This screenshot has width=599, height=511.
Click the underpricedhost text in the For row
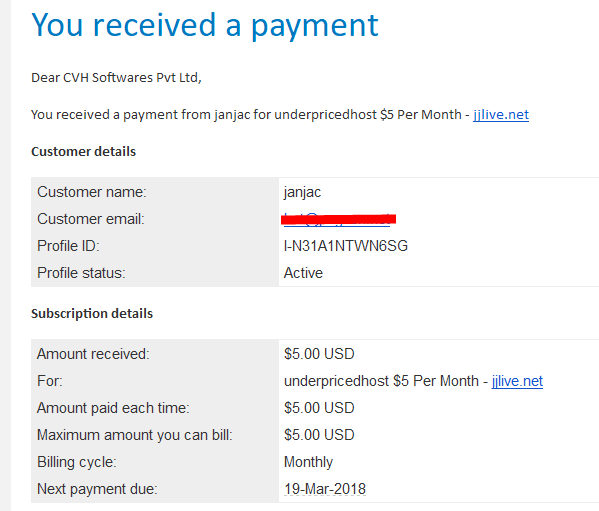pyautogui.click(x=336, y=381)
